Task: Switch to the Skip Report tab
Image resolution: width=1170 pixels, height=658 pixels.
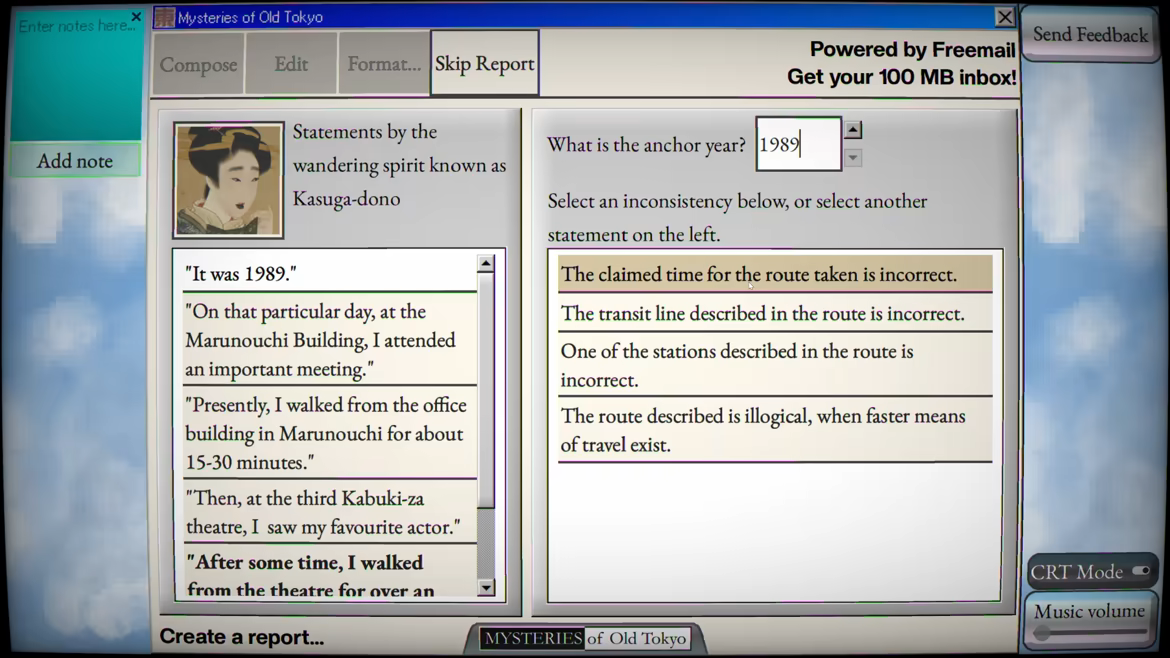Action: [485, 63]
